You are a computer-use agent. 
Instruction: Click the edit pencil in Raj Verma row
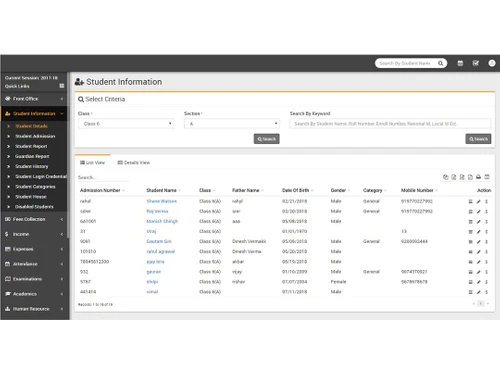coord(478,211)
